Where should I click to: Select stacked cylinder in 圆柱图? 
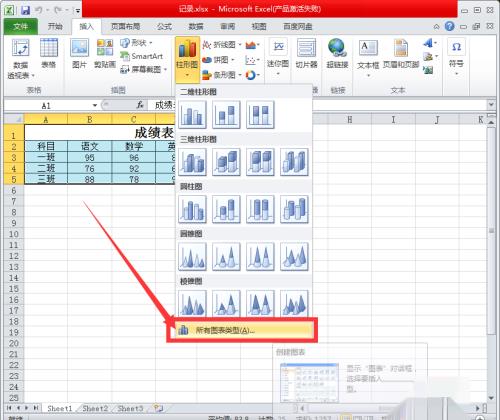pyautogui.click(x=226, y=209)
